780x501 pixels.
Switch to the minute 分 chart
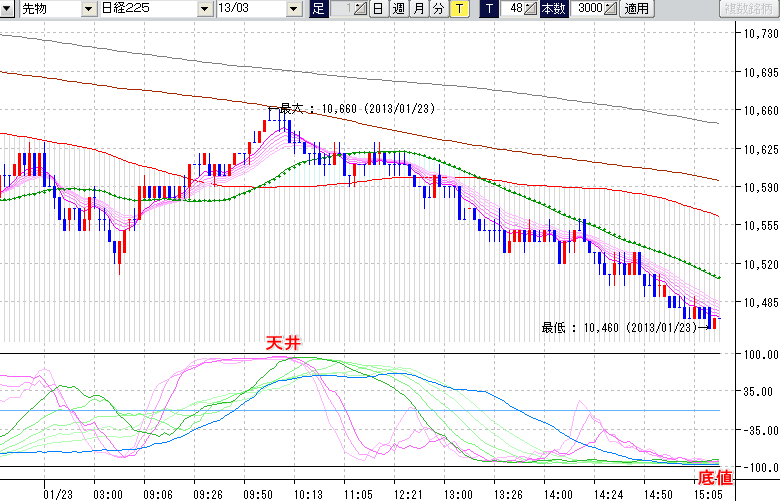pos(438,9)
